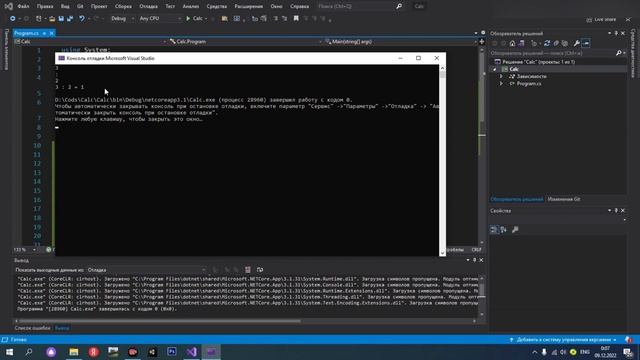Toggle the bookmark icon in the toolbar
This screenshot has width=640, height=360.
(x=296, y=18)
